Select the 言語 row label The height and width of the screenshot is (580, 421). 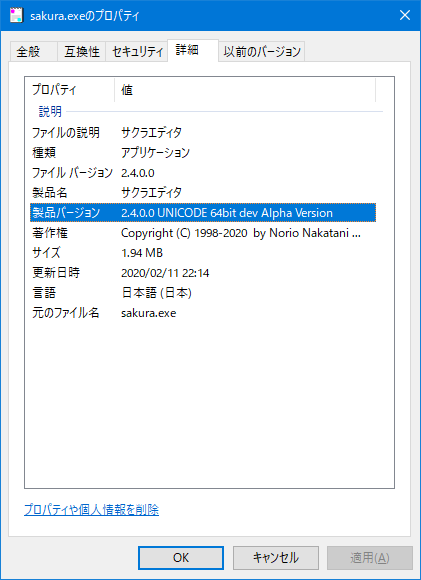pos(44,293)
